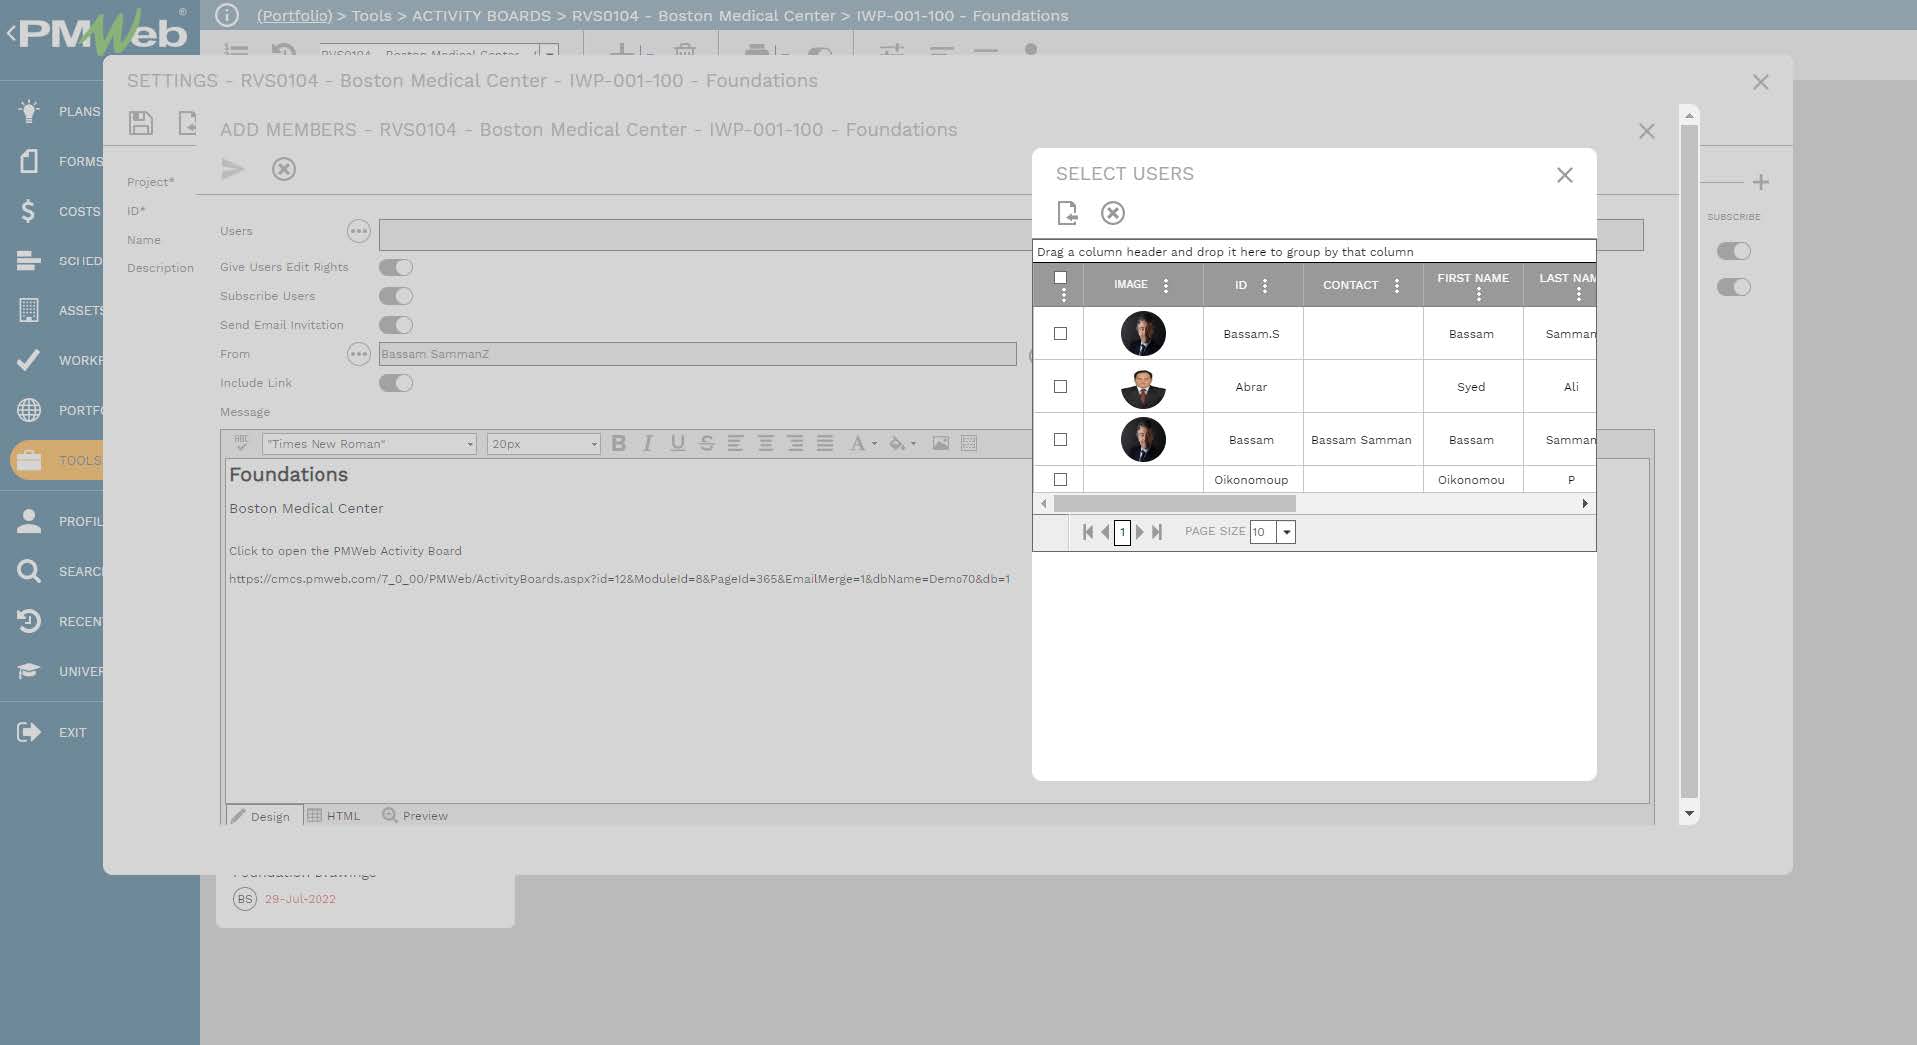This screenshot has height=1045, width=1917.
Task: Click the users grid horizontal scrollbar thumb
Action: click(x=1174, y=504)
